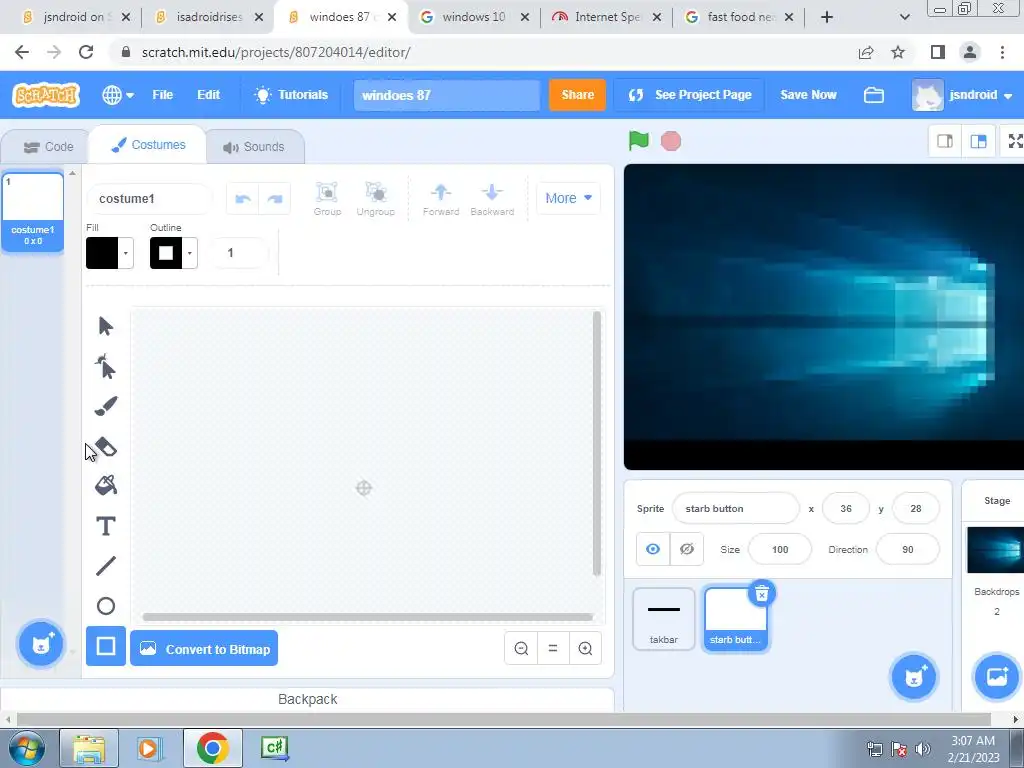
Task: Open jsndroid account menu
Action: (x=963, y=95)
